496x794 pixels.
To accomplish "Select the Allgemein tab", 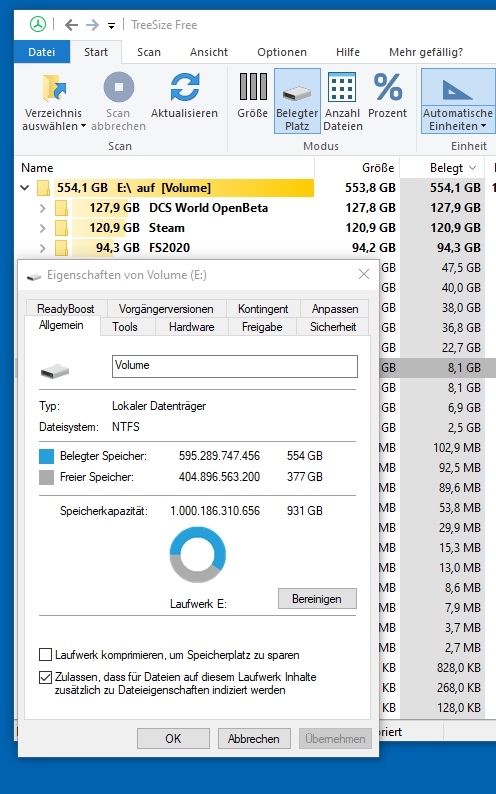I will click(61, 325).
